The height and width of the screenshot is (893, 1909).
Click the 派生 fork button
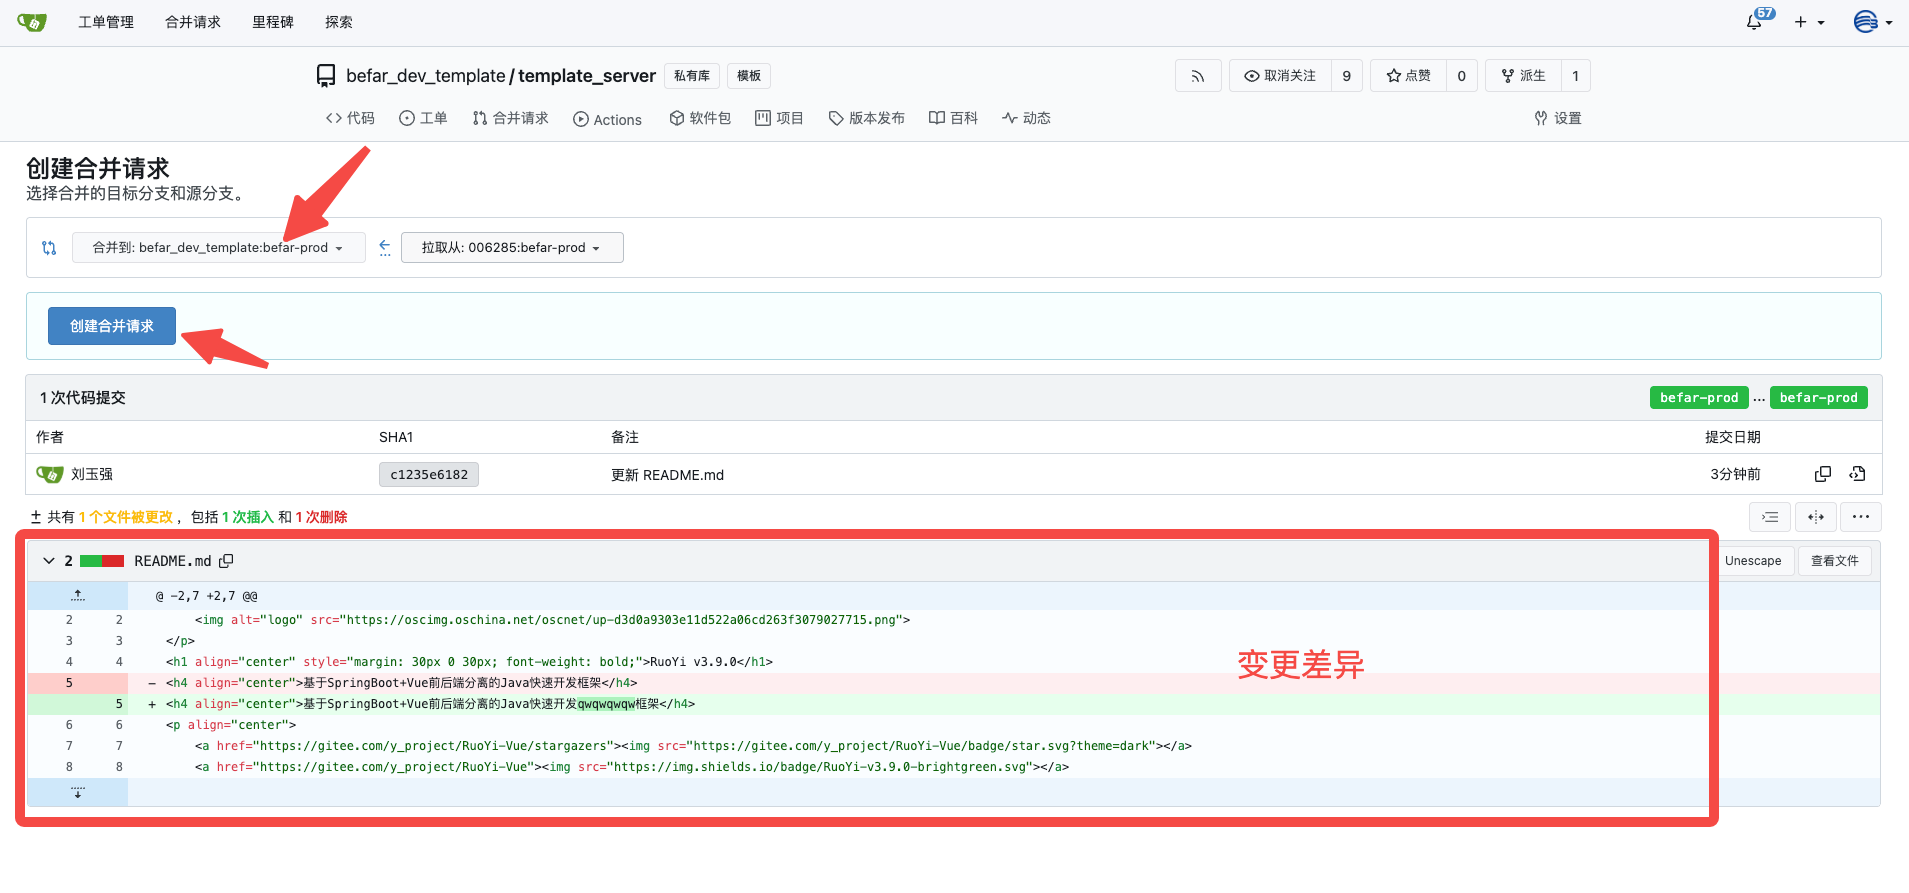coord(1523,76)
